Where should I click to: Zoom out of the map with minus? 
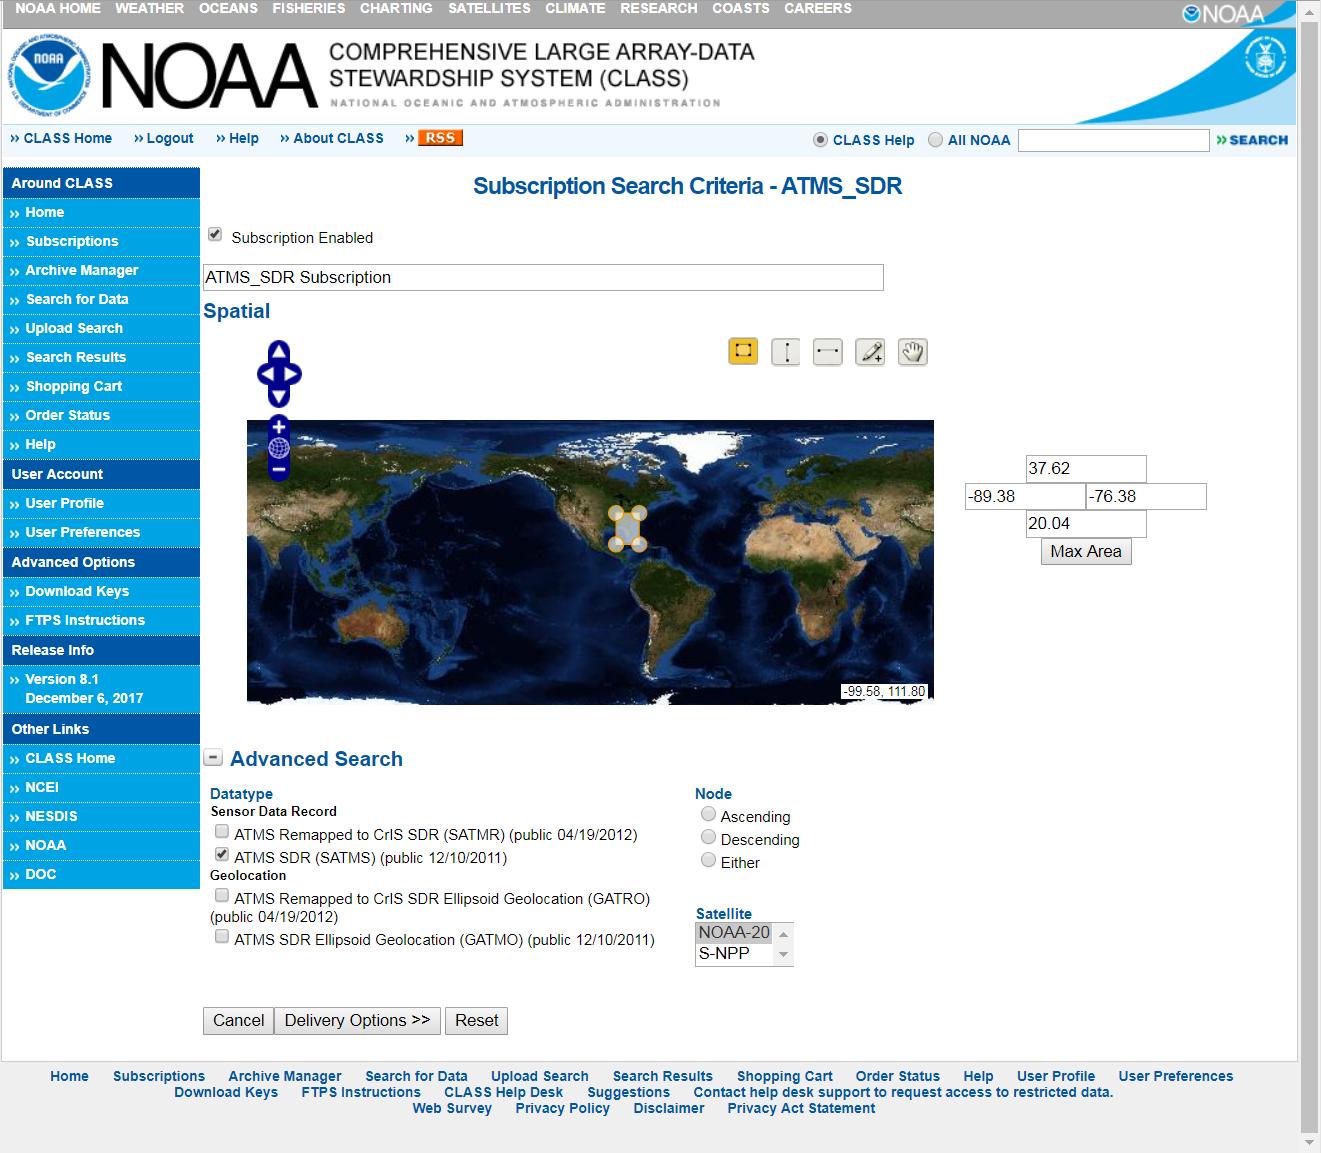(x=279, y=469)
